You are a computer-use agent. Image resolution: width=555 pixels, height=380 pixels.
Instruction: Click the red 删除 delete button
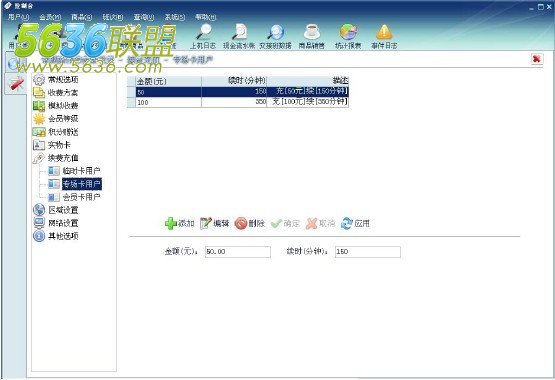[250, 223]
